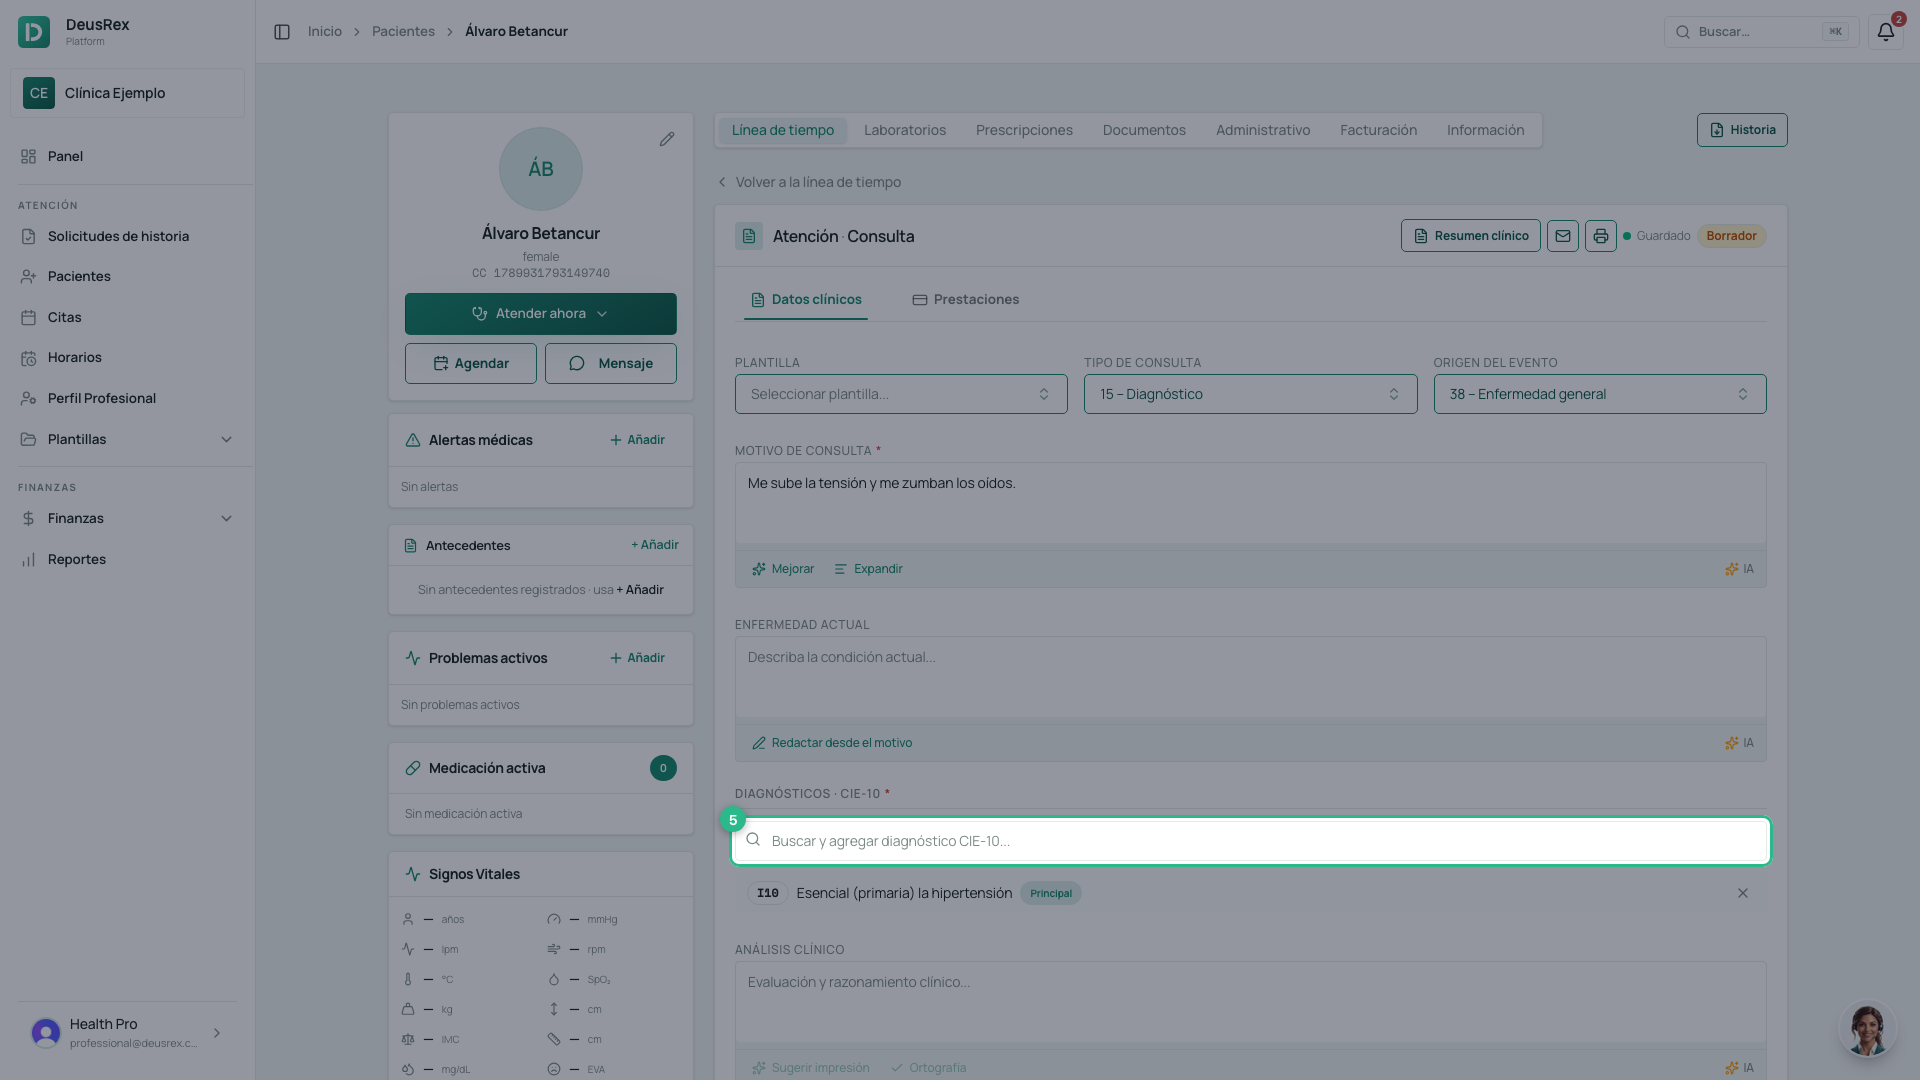
Task: Open the assistant avatar chat bubble
Action: (1867, 1029)
